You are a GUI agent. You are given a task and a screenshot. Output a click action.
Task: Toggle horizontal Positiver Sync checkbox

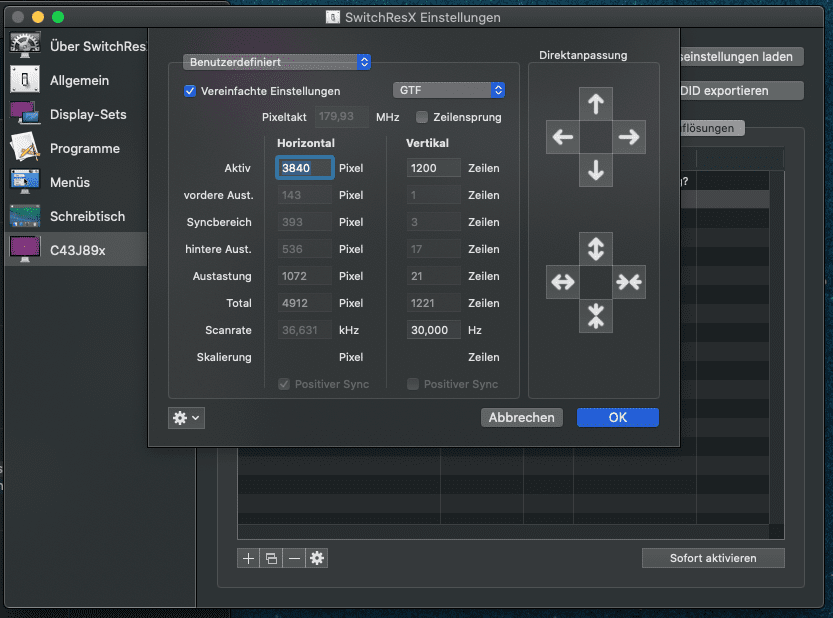284,384
